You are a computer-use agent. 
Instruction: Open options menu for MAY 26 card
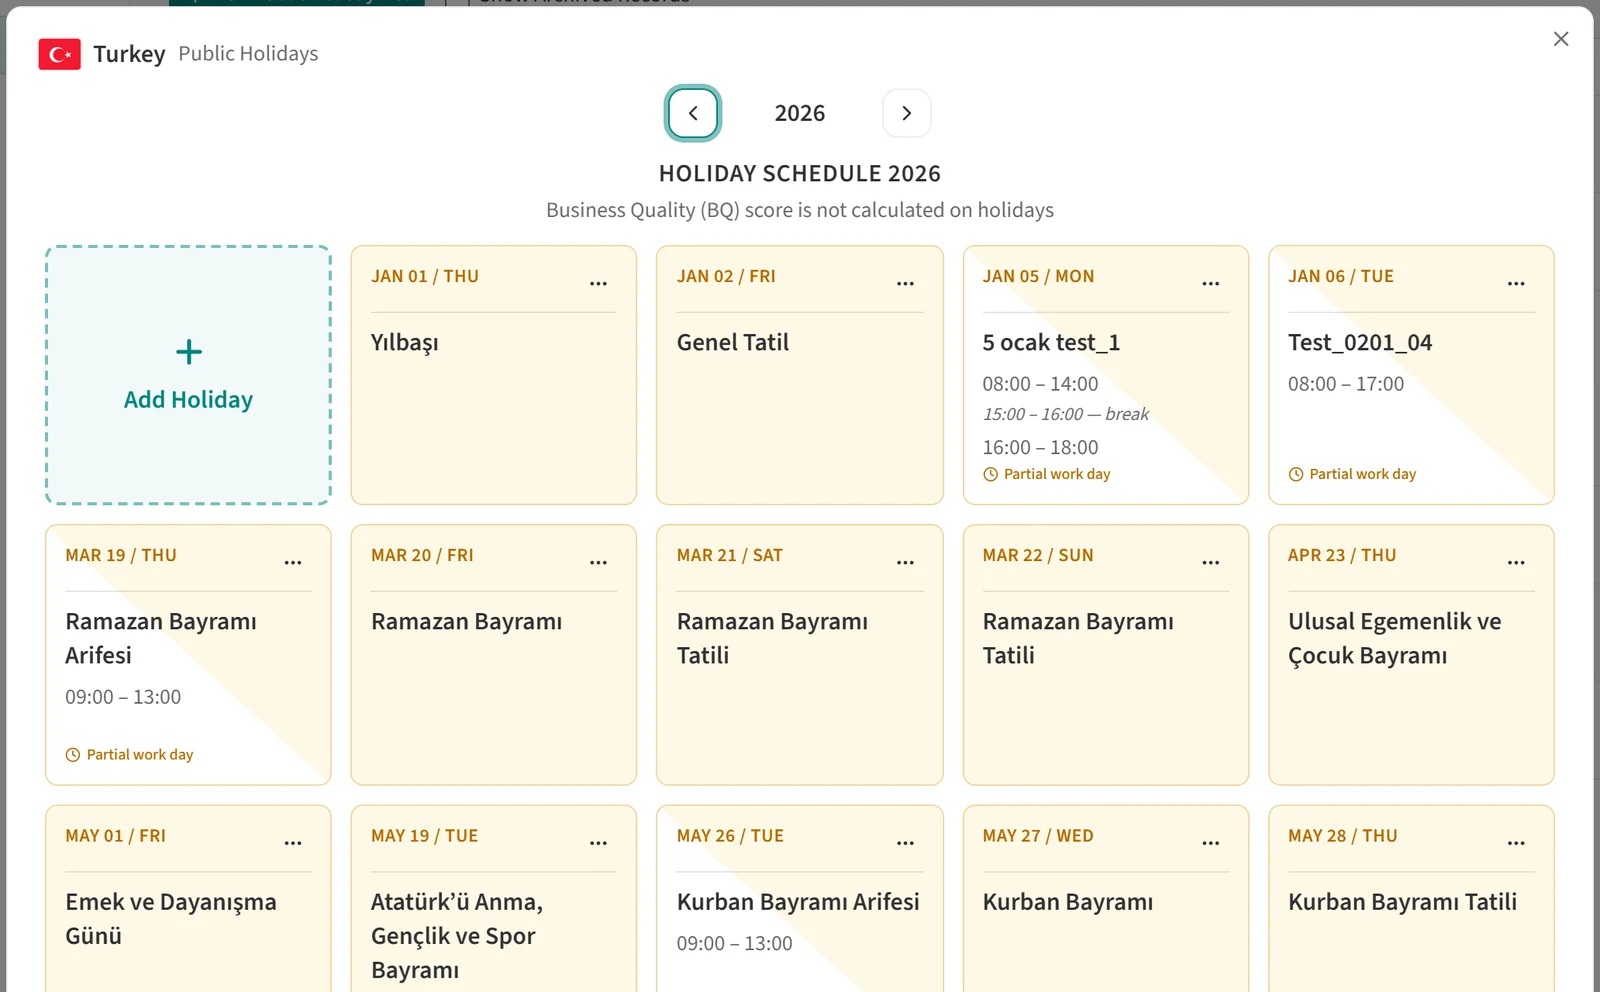coord(905,843)
